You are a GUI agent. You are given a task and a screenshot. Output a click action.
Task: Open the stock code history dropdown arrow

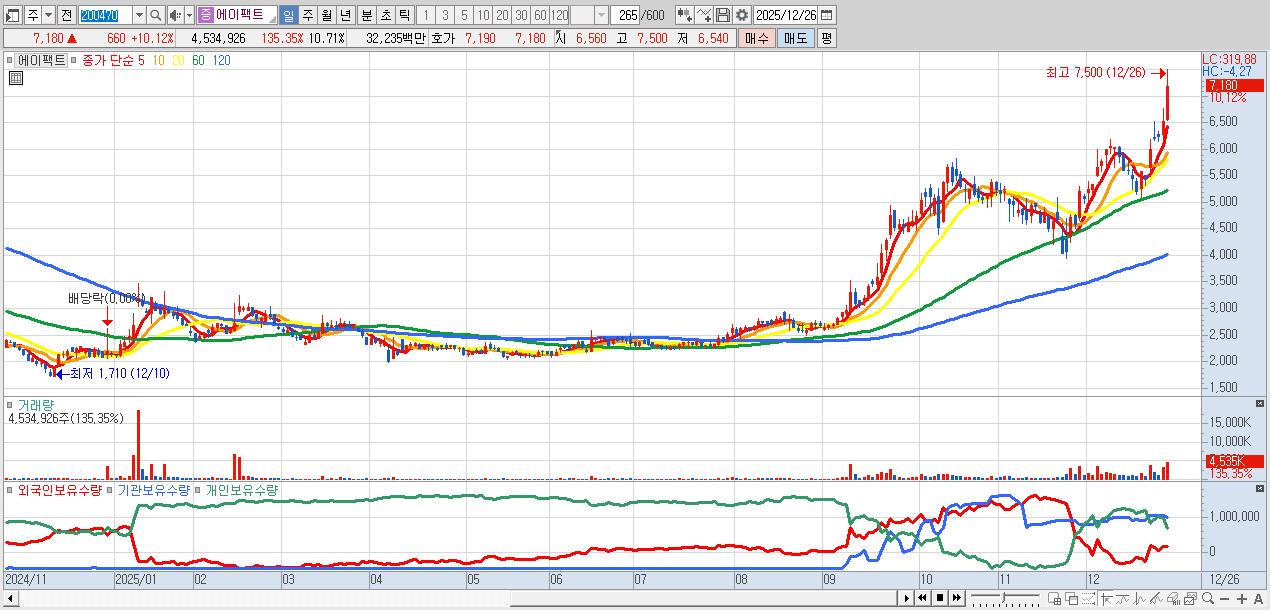[x=138, y=15]
